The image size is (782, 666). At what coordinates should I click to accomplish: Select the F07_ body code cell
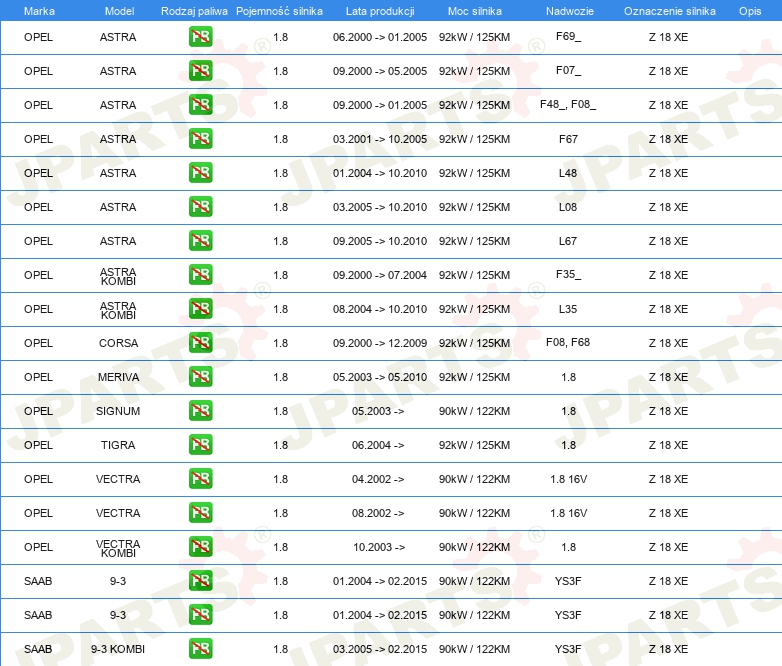[568, 70]
